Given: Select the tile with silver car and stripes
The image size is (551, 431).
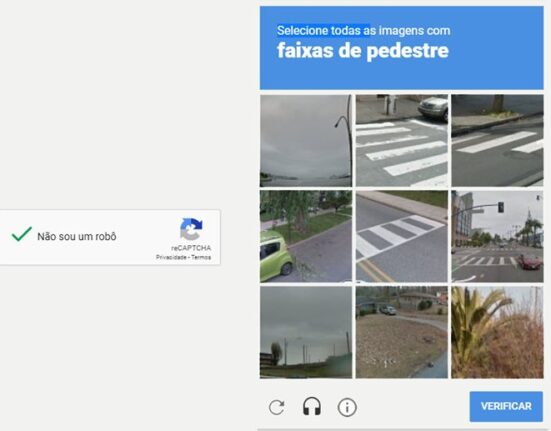Looking at the screenshot, I should 402,141.
